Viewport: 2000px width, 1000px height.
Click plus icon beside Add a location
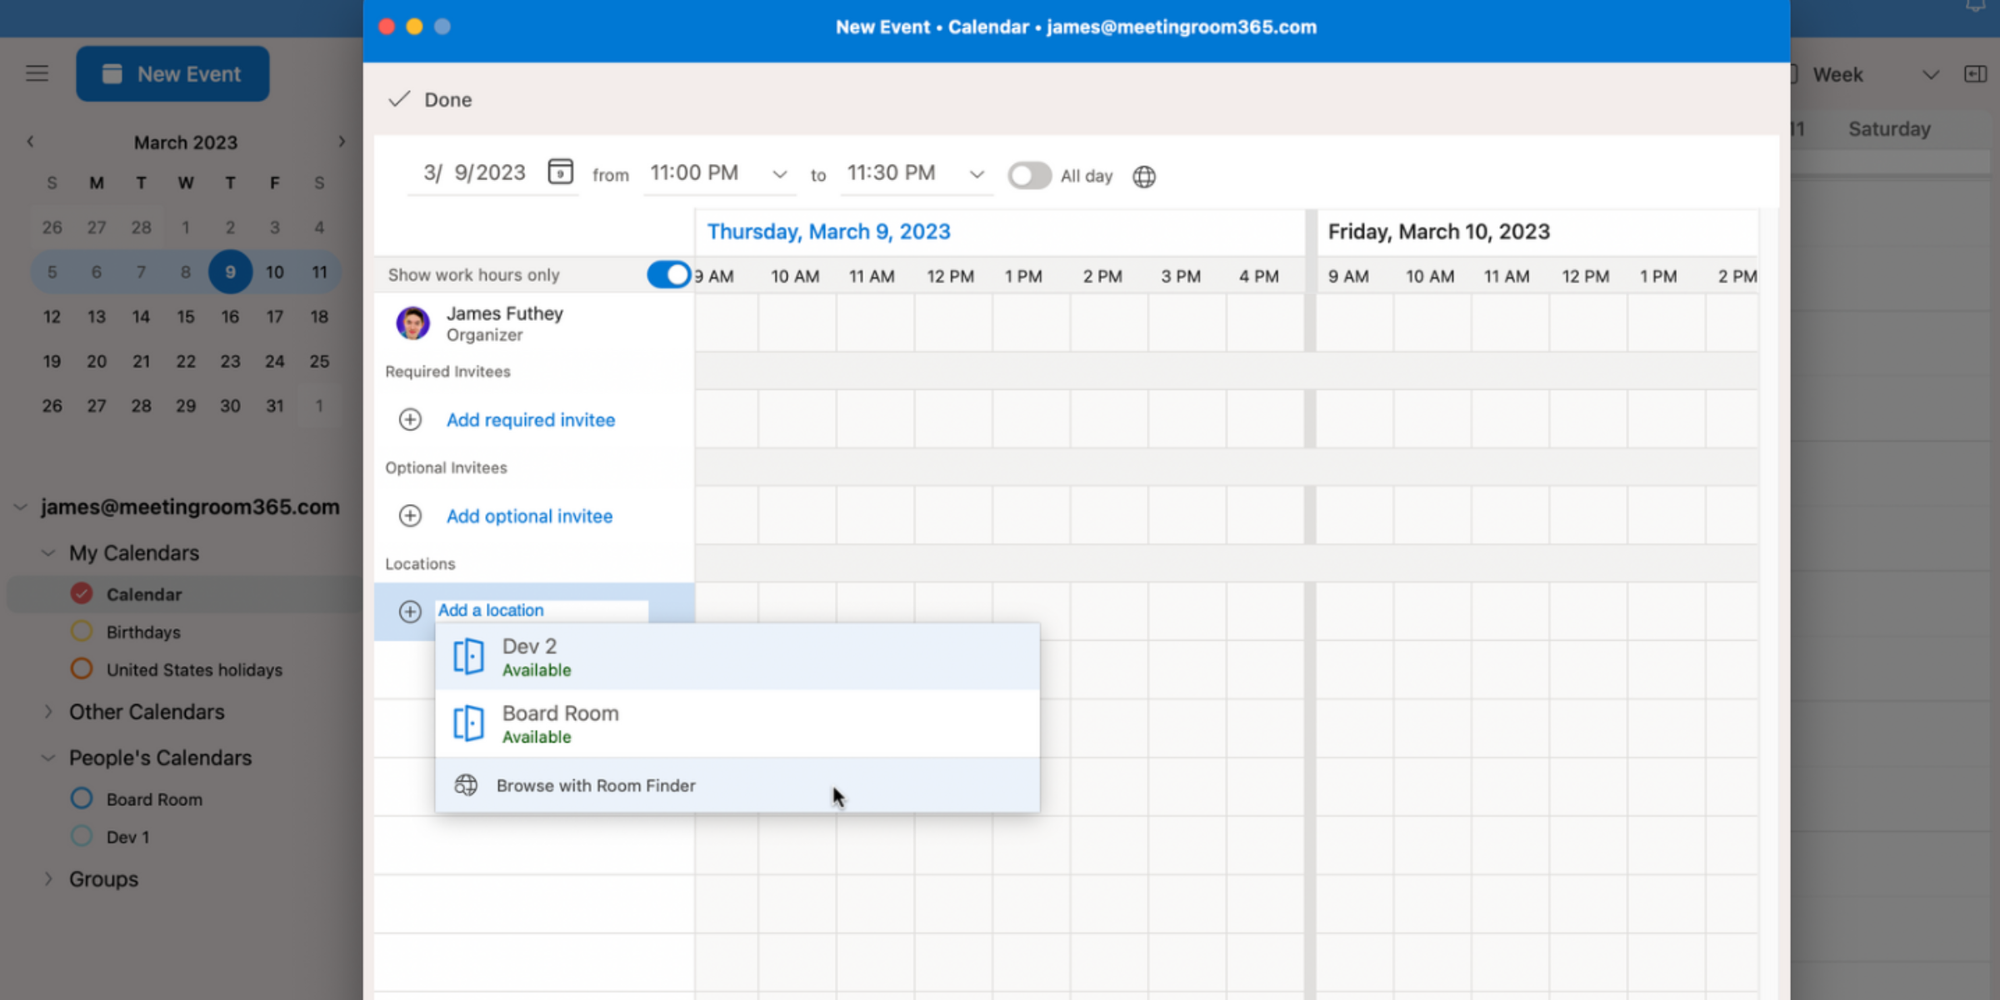410,611
